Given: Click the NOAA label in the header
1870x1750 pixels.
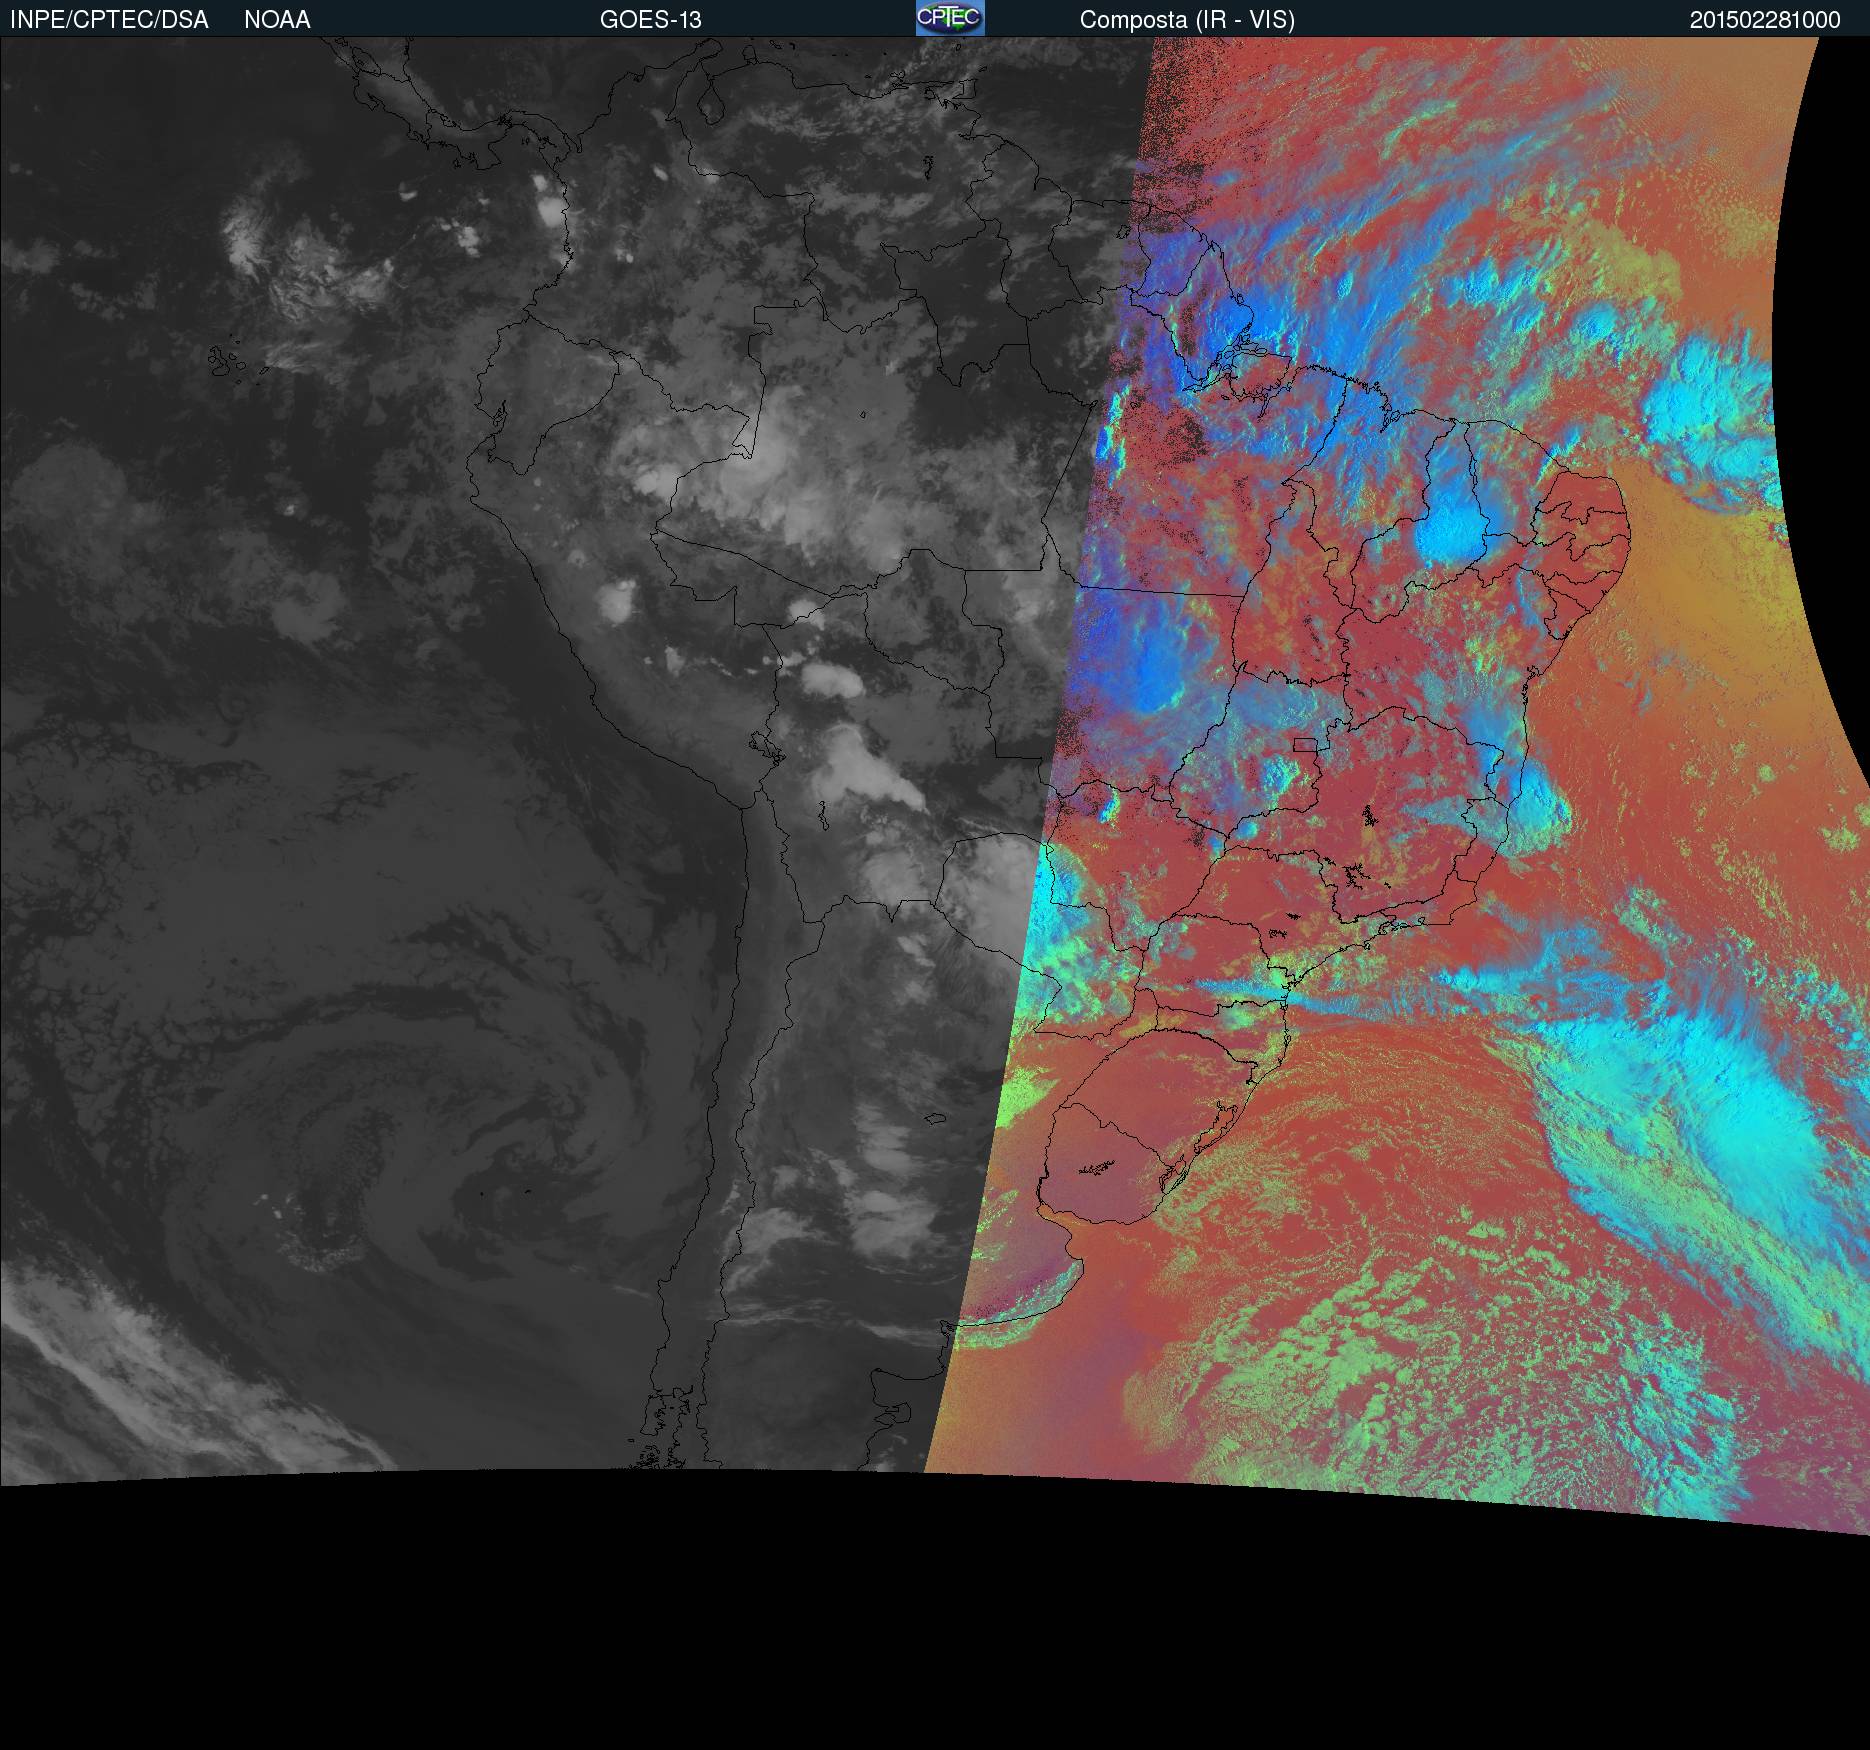Looking at the screenshot, I should coord(277,20).
